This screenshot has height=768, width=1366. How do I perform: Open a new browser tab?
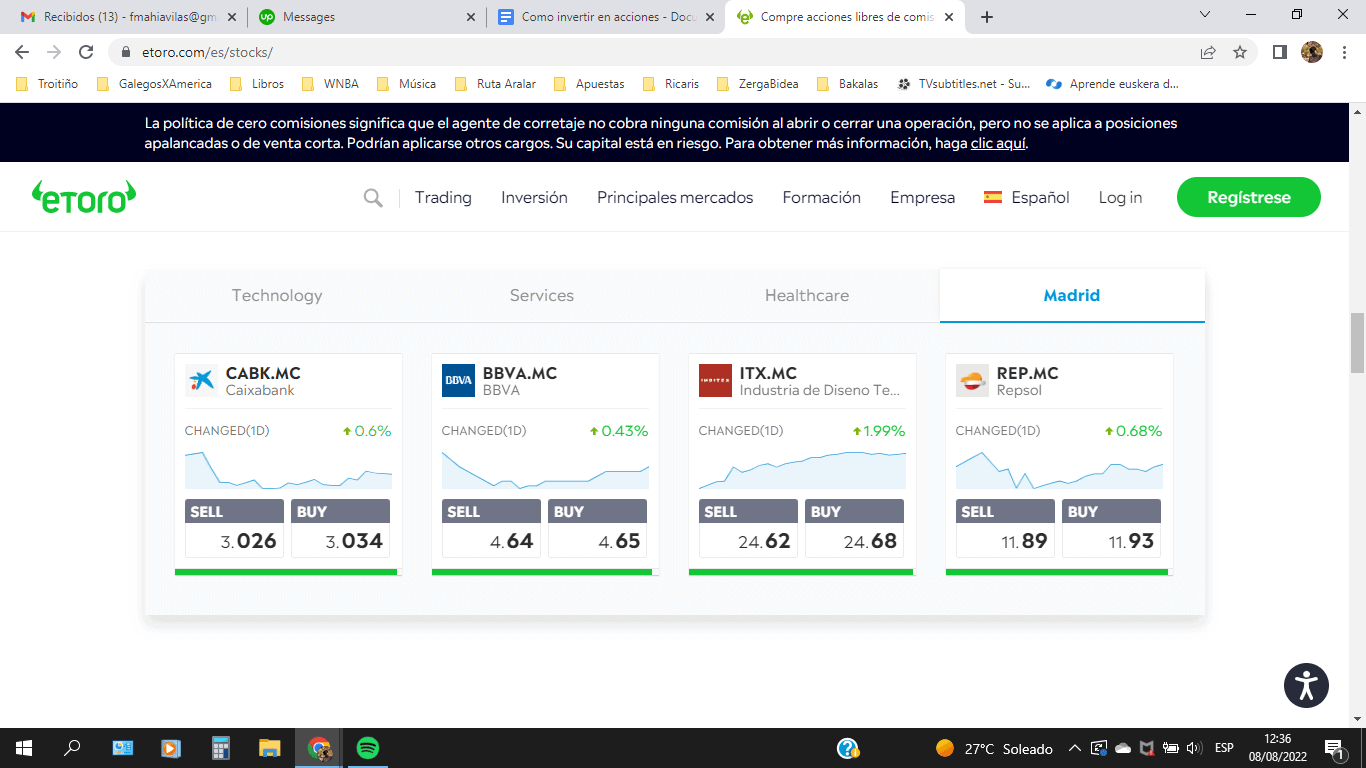pos(987,17)
